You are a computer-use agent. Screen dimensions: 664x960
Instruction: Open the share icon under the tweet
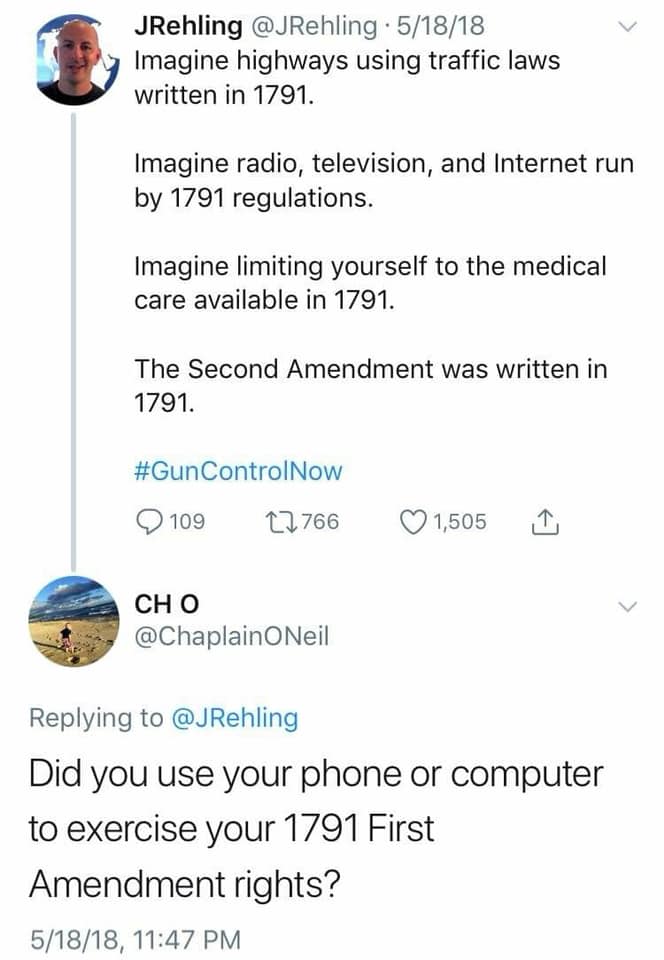tap(543, 522)
